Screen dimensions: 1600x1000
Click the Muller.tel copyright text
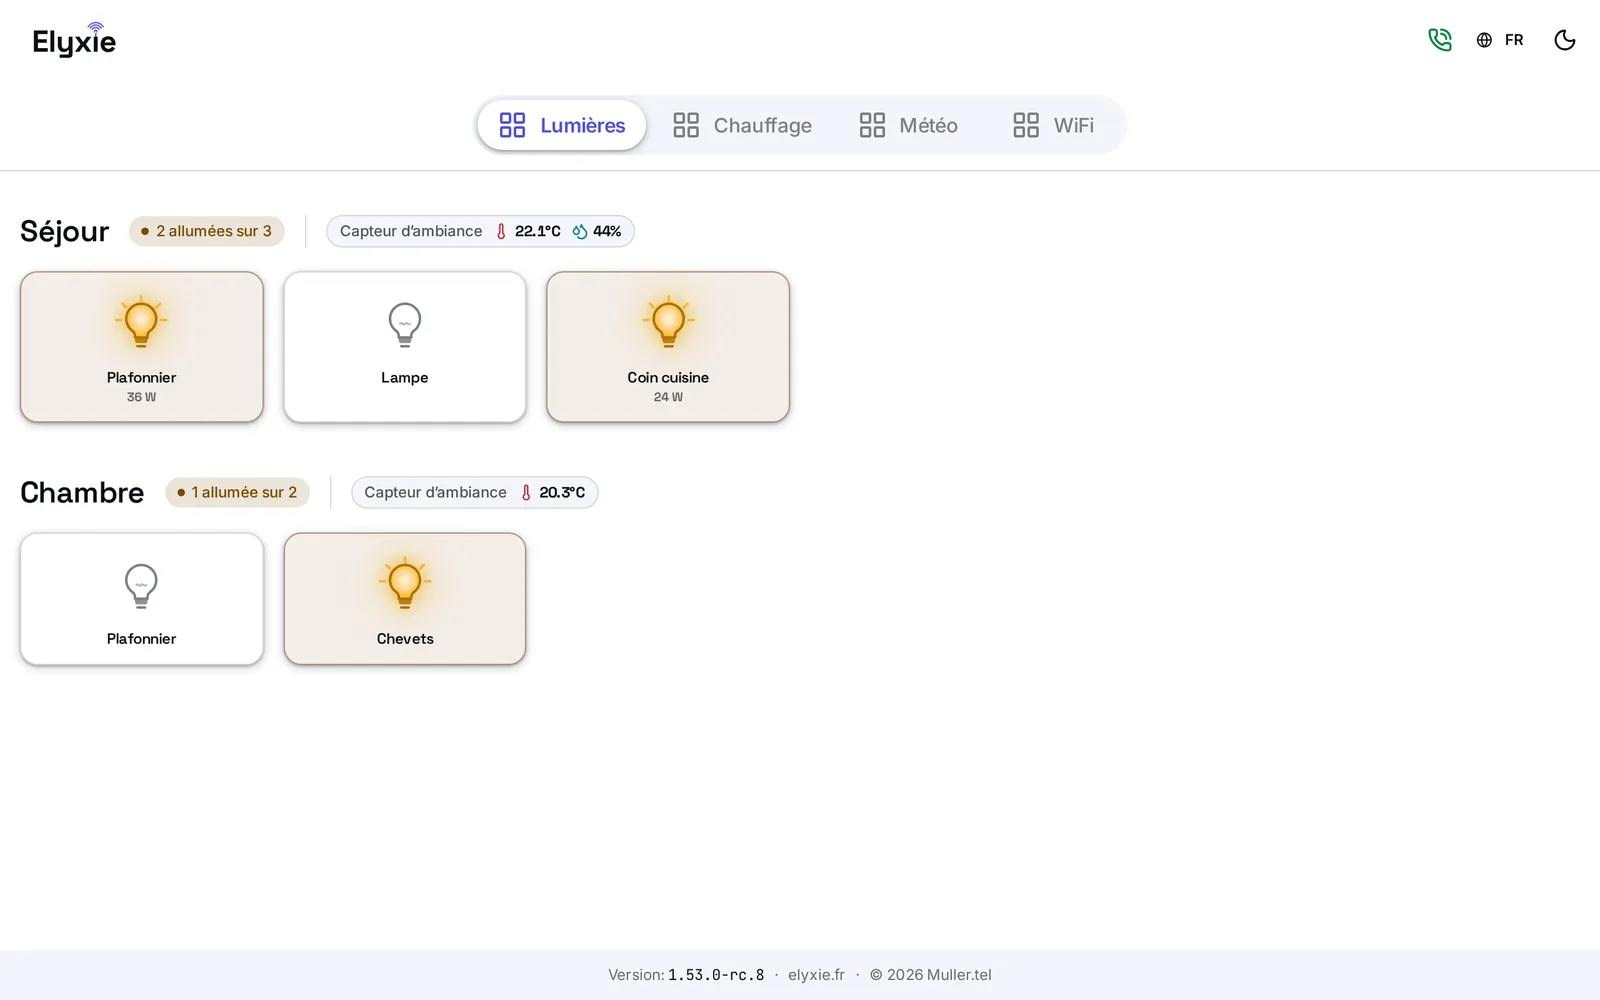click(x=930, y=975)
